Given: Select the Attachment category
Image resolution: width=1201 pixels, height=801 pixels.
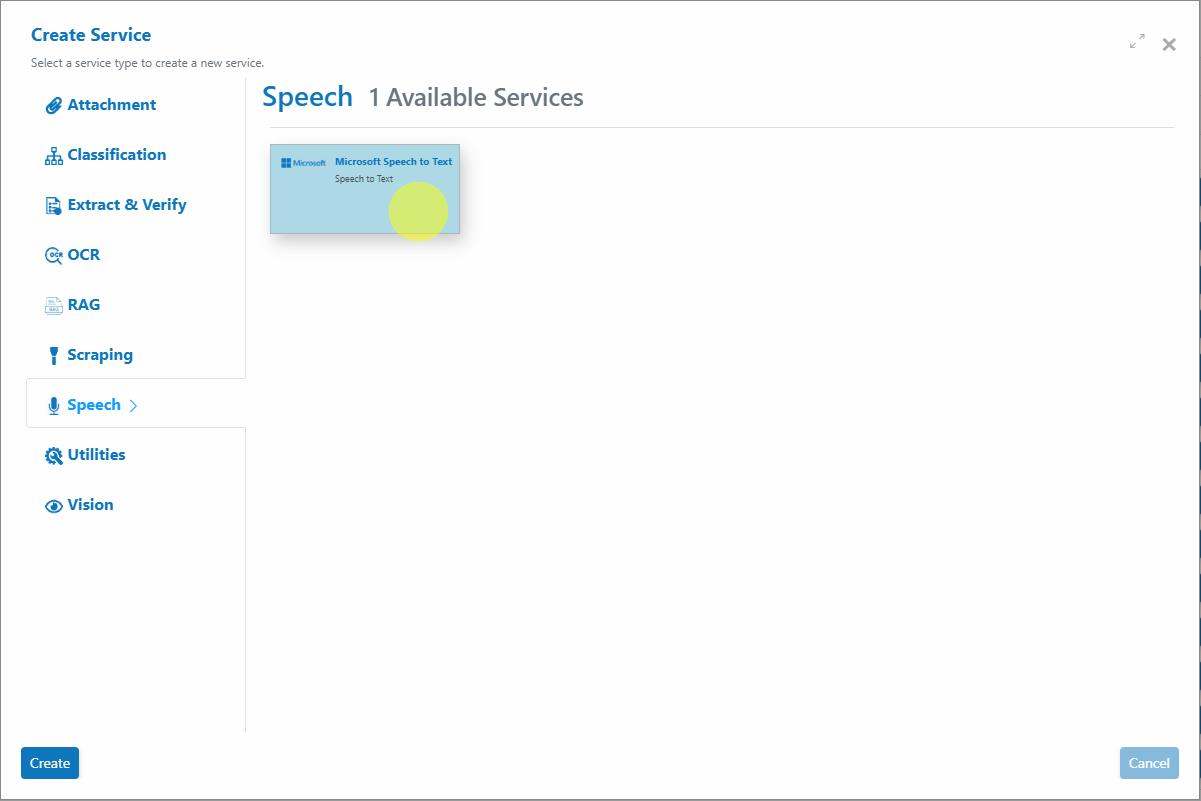Looking at the screenshot, I should [x=112, y=105].
